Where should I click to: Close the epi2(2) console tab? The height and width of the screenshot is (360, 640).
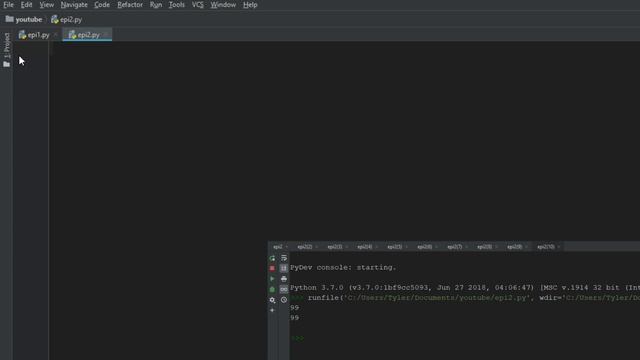[x=316, y=247]
